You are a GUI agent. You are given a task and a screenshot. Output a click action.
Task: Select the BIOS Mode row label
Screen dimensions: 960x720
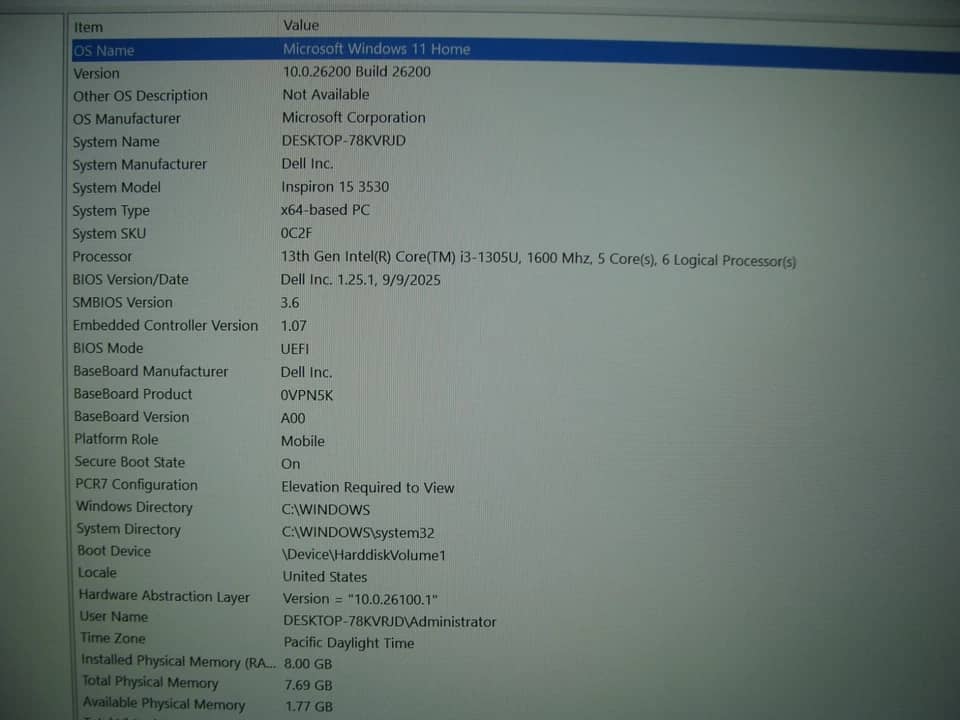coord(108,348)
